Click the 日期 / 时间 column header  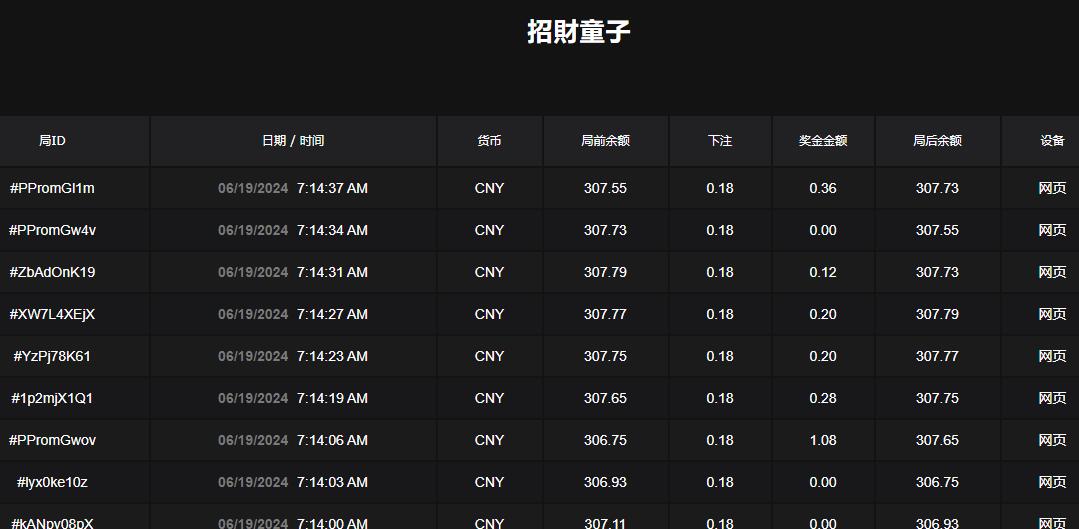293,140
